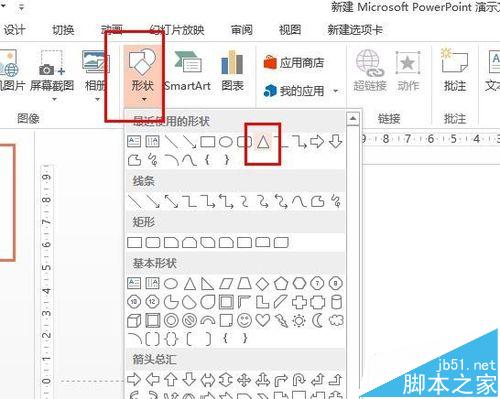The image size is (500, 399).
Task: Select the diamond shape in basic shapes
Action: 262,284
